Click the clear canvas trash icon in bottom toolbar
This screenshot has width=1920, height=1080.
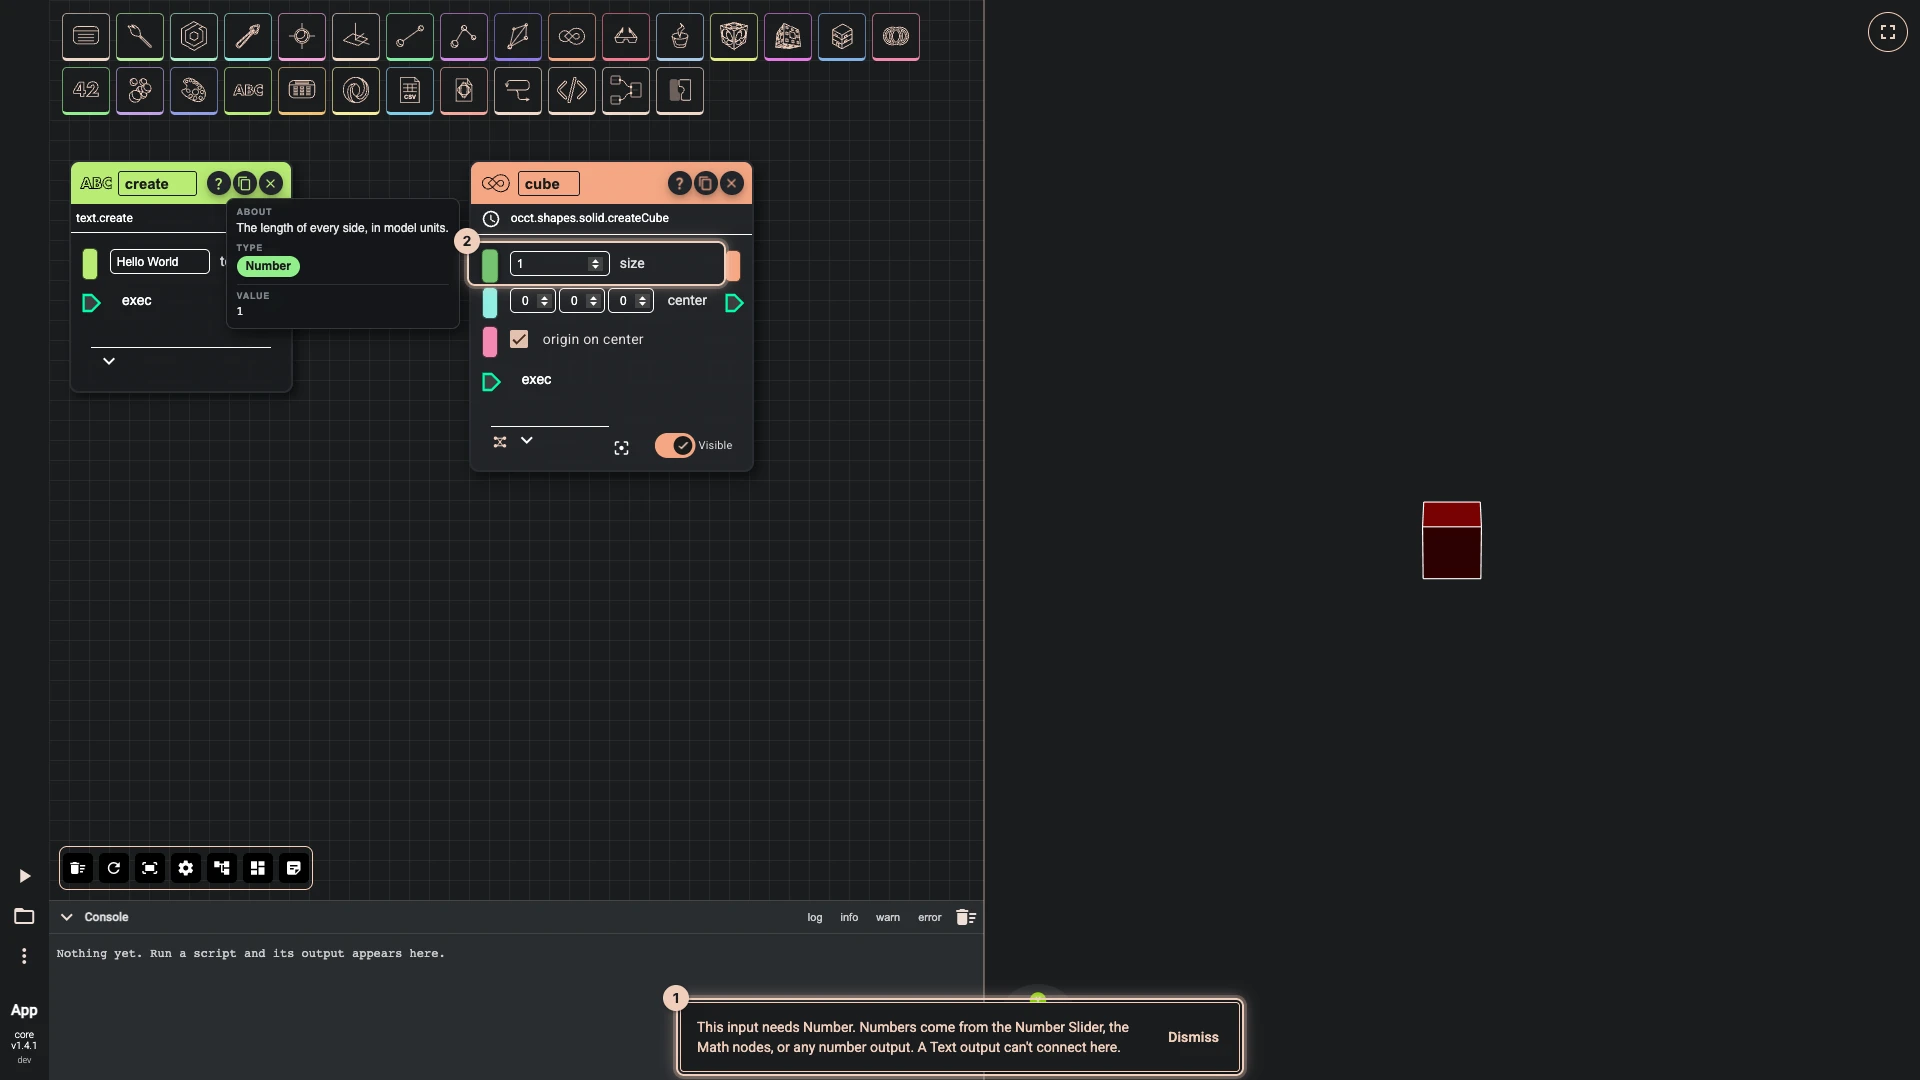pyautogui.click(x=78, y=868)
